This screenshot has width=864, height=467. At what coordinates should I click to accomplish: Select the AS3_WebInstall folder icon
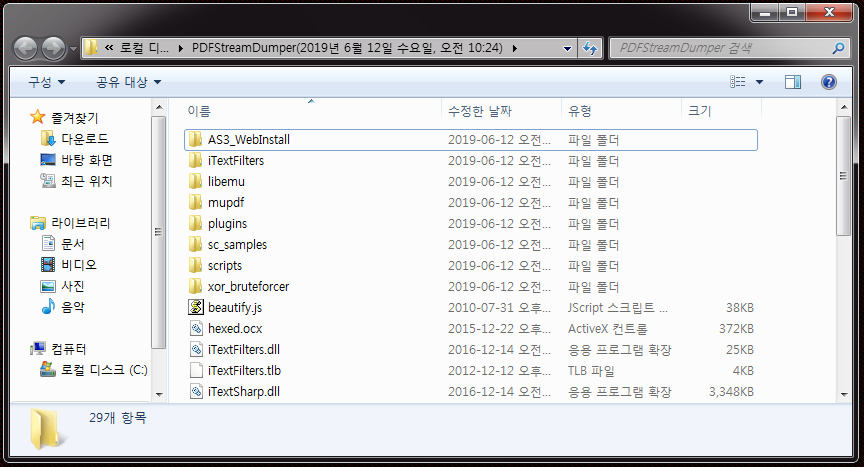pyautogui.click(x=196, y=139)
